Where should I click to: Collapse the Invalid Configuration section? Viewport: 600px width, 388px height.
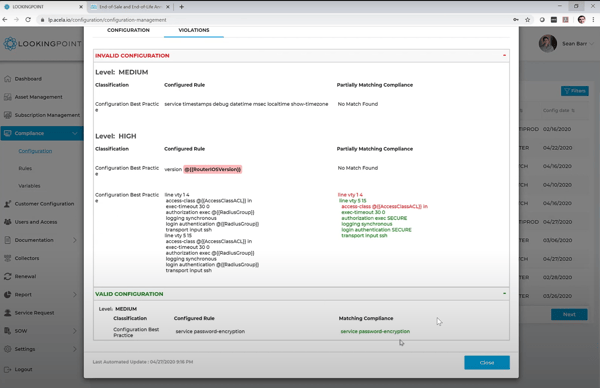(x=504, y=55)
